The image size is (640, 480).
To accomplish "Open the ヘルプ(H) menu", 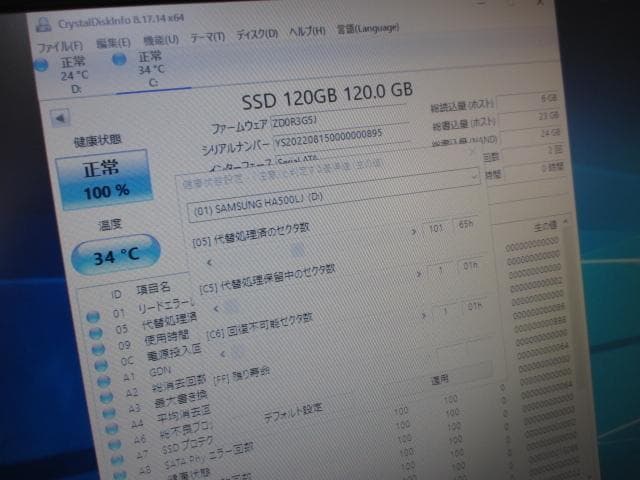I will 307,31.
